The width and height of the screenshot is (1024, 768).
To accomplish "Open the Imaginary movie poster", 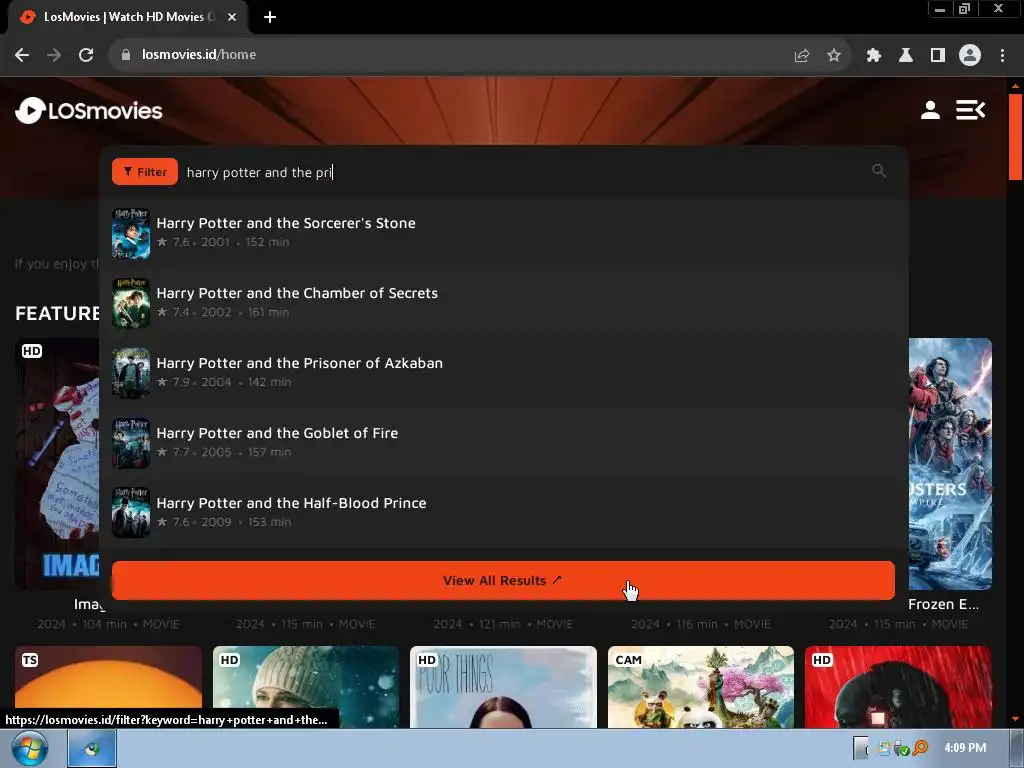I will [57, 464].
